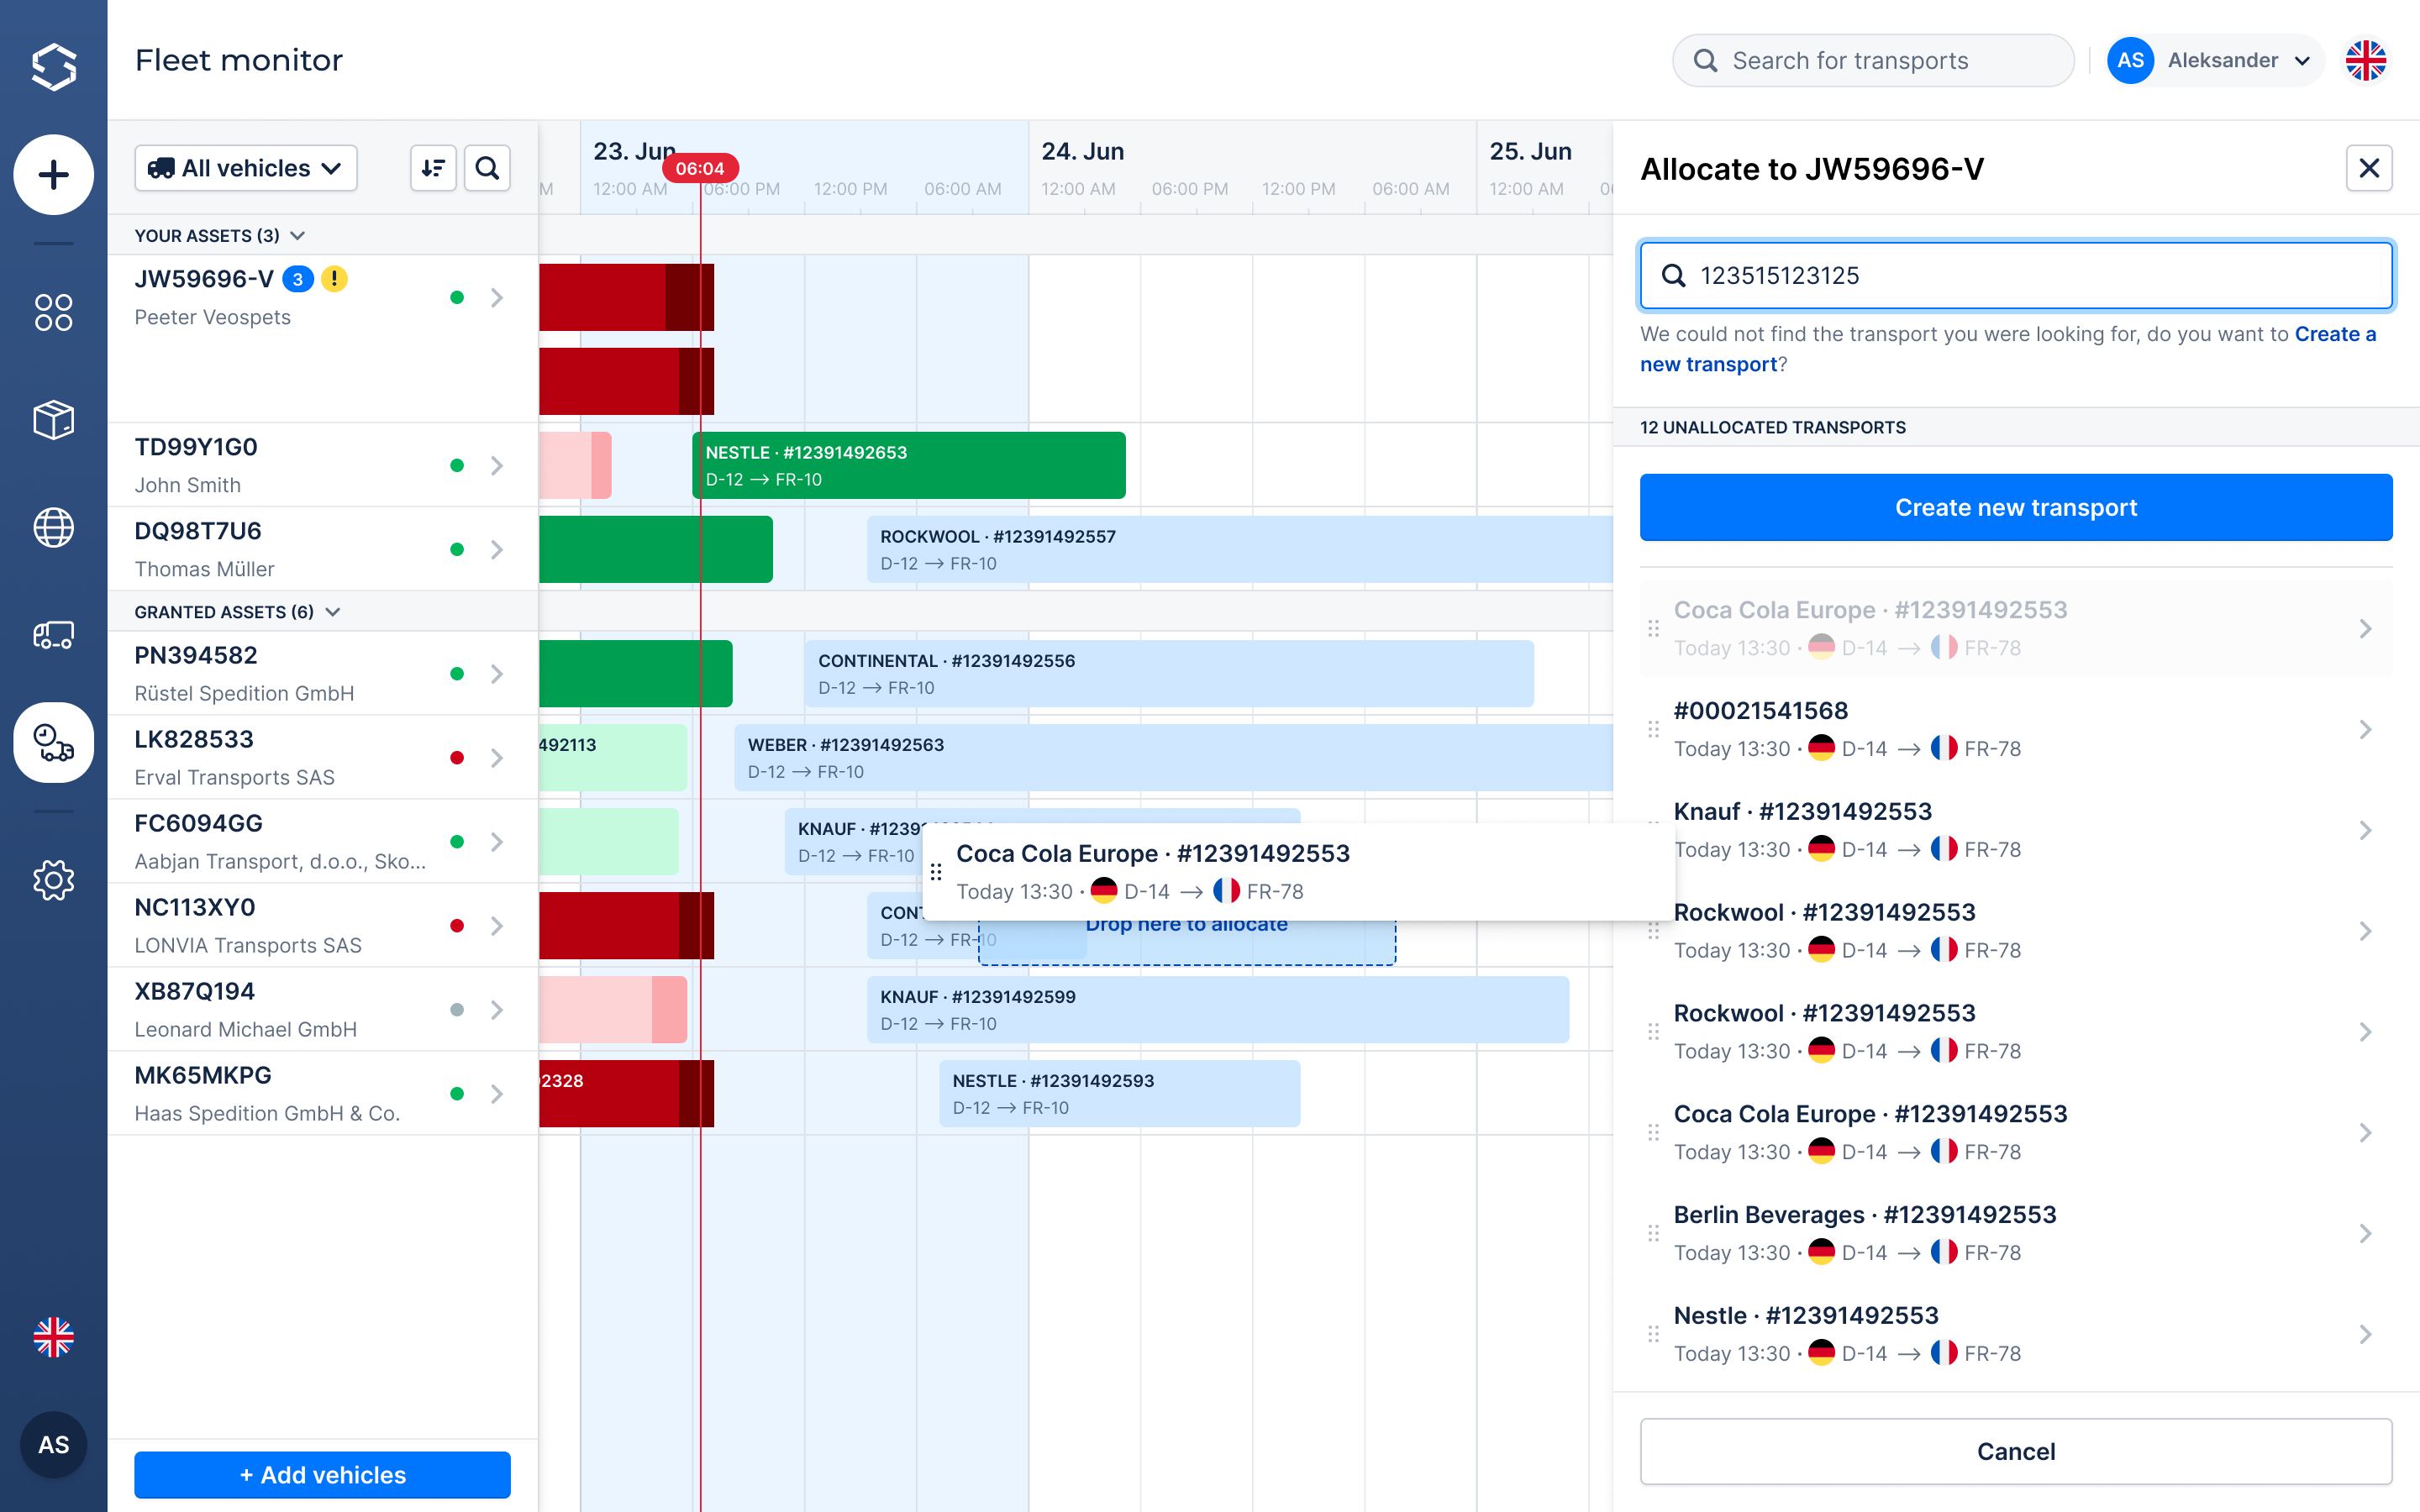Open the globe network section in the sidebar

point(54,528)
